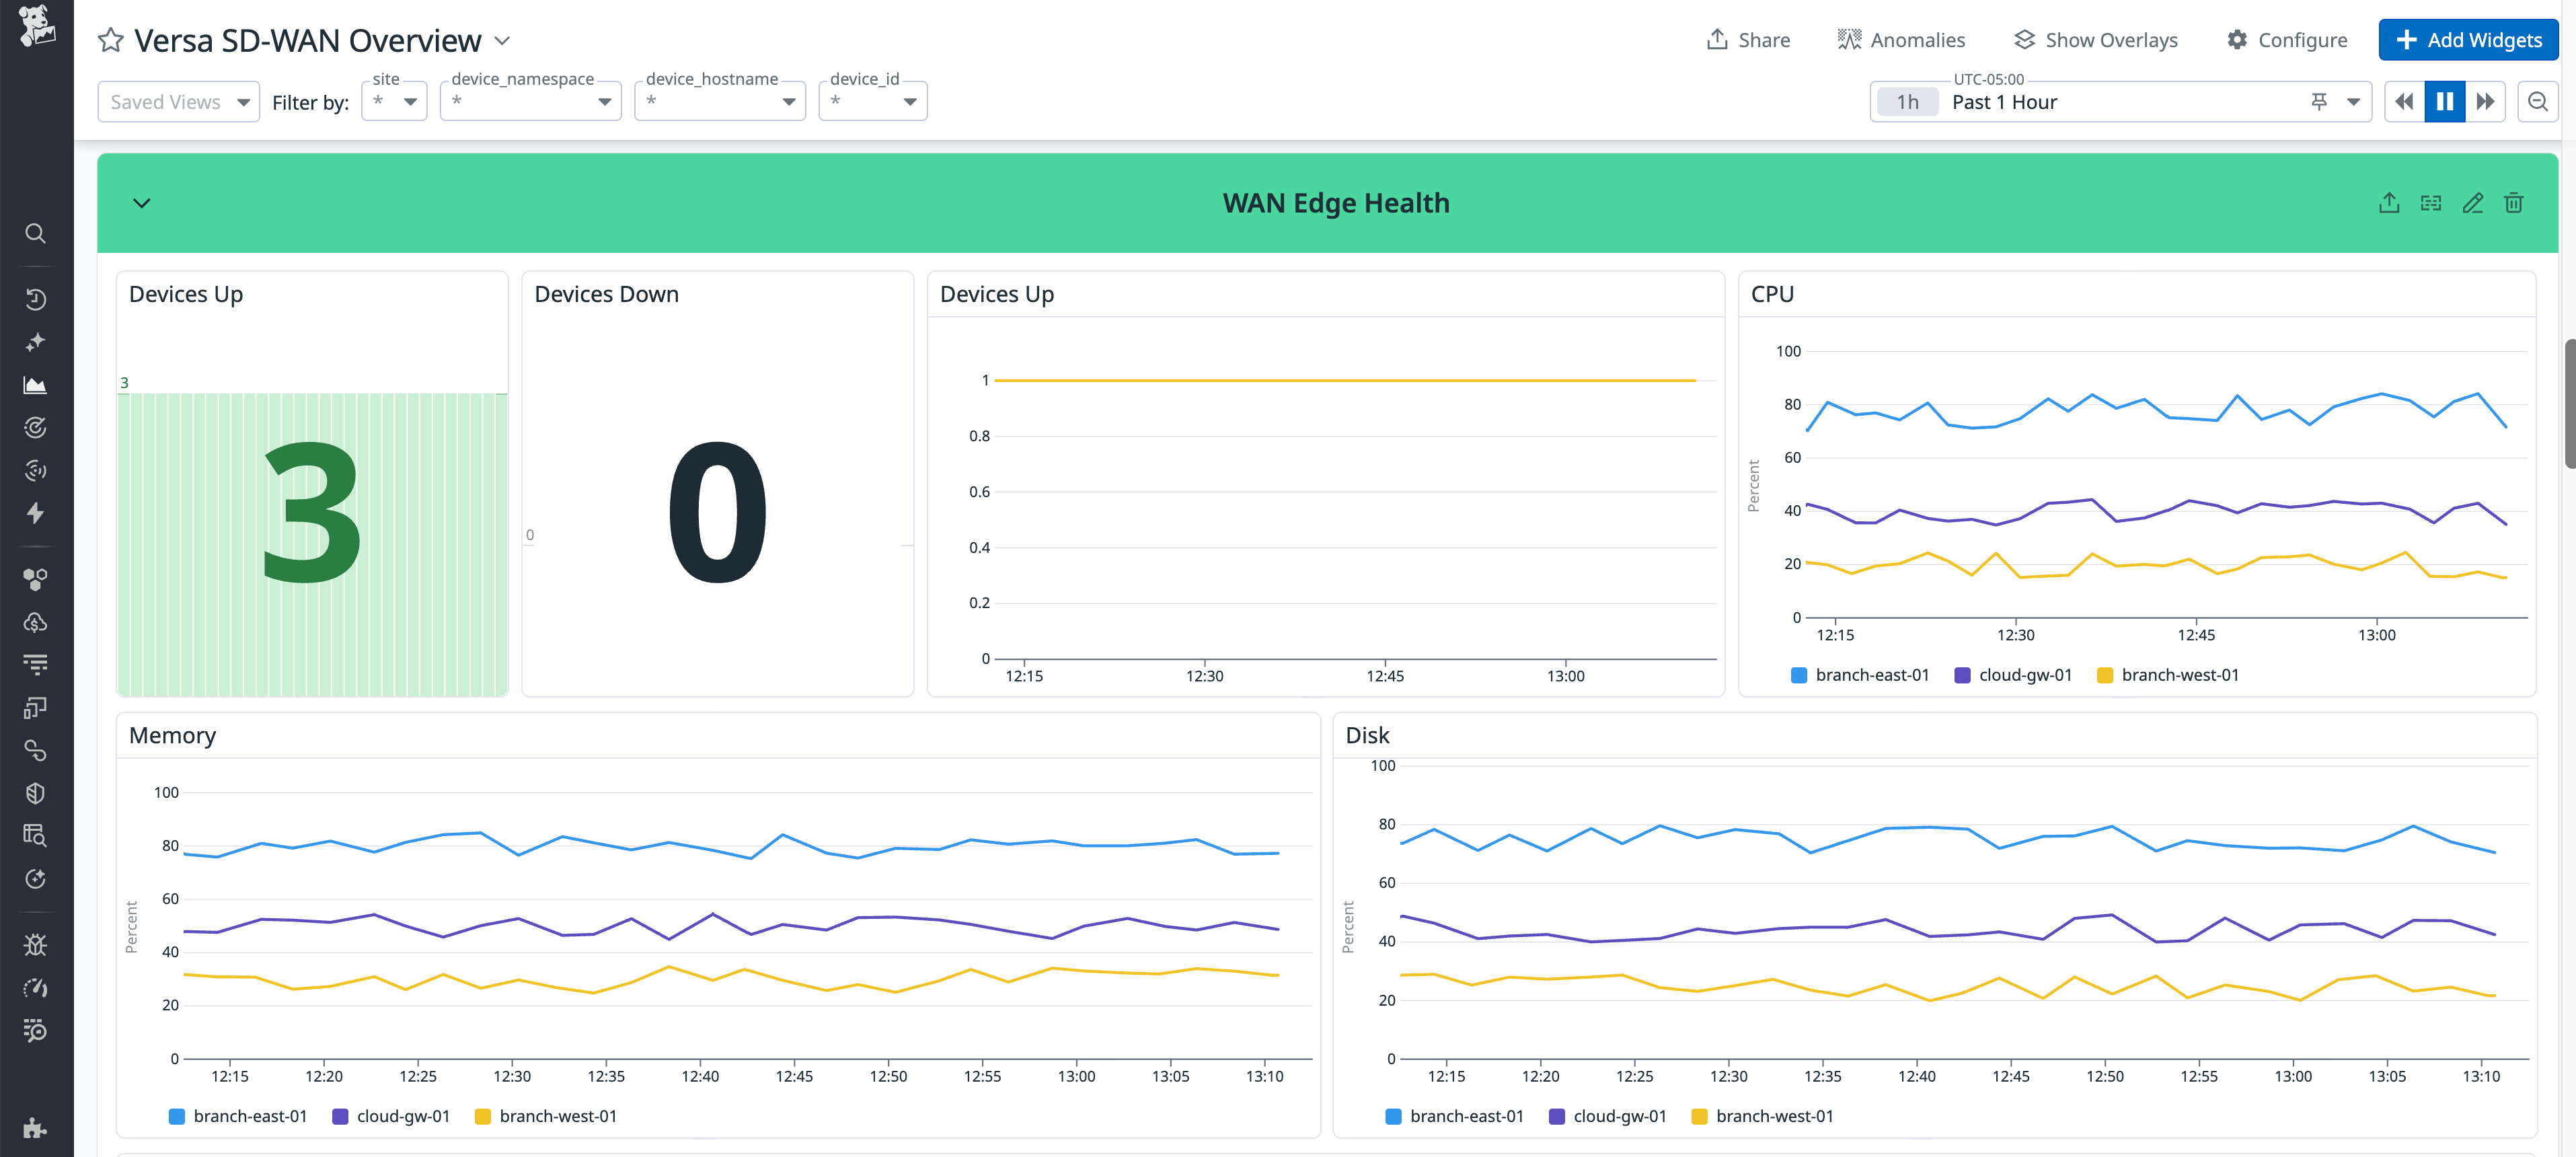Open the Configure menu
This screenshot has height=1157, width=2576.
tap(2288, 39)
